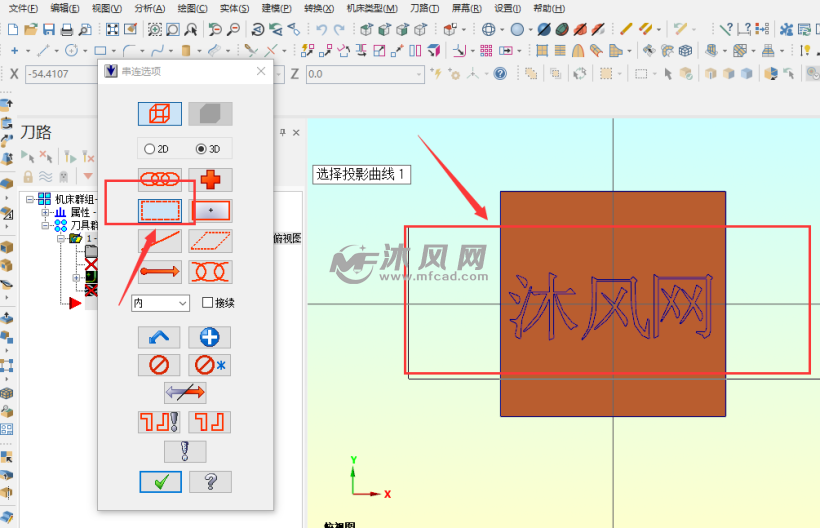820x528 pixels.
Task: Choose the point selection method (red plus)
Action: pos(210,180)
